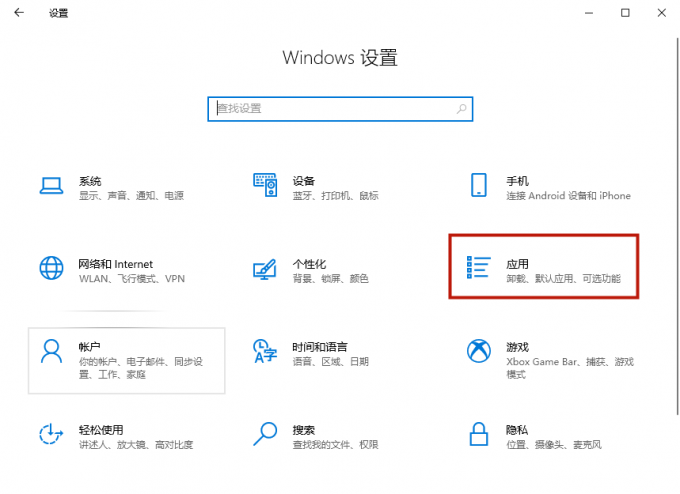
Task: Open 网络和 Internet title
Action: (x=116, y=264)
